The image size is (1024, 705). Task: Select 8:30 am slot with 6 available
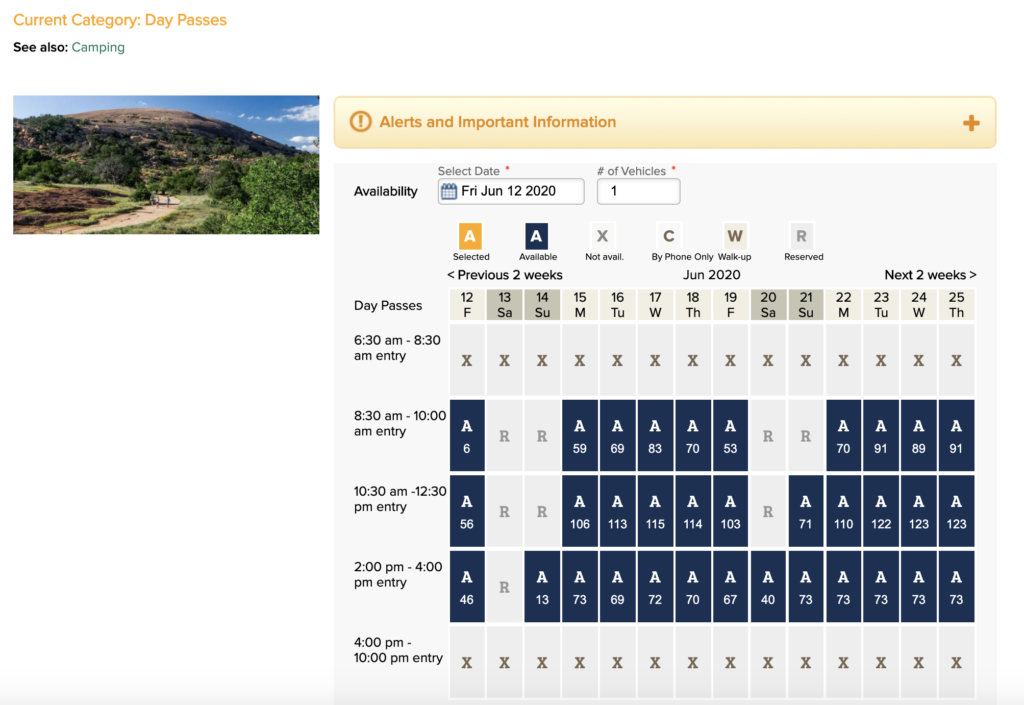467,436
